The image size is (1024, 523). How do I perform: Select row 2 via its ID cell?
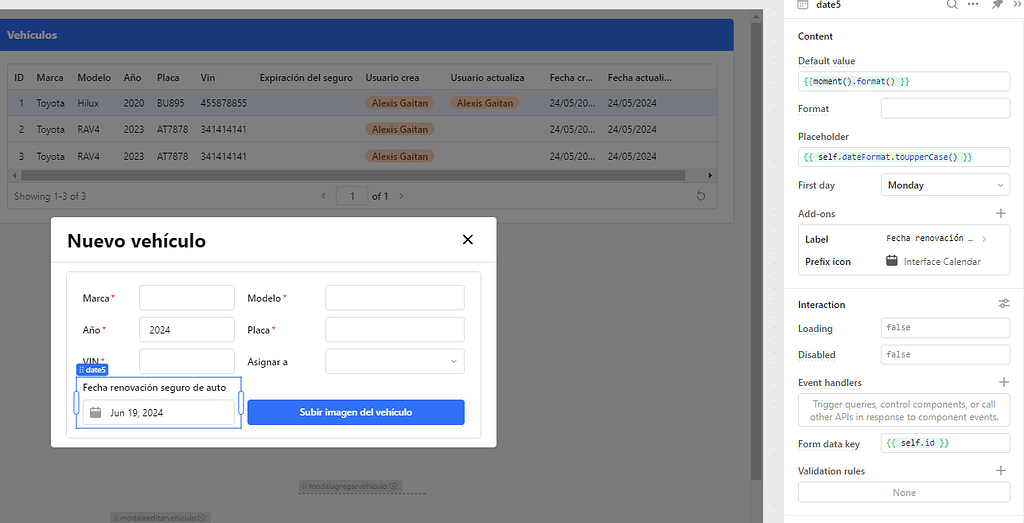point(21,129)
